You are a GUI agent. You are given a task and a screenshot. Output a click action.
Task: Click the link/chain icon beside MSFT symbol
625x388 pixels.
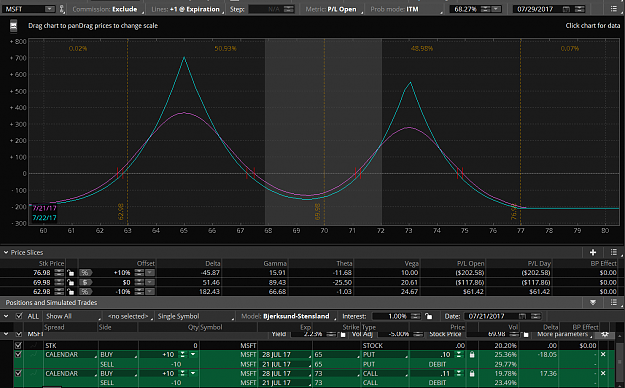pos(62,9)
